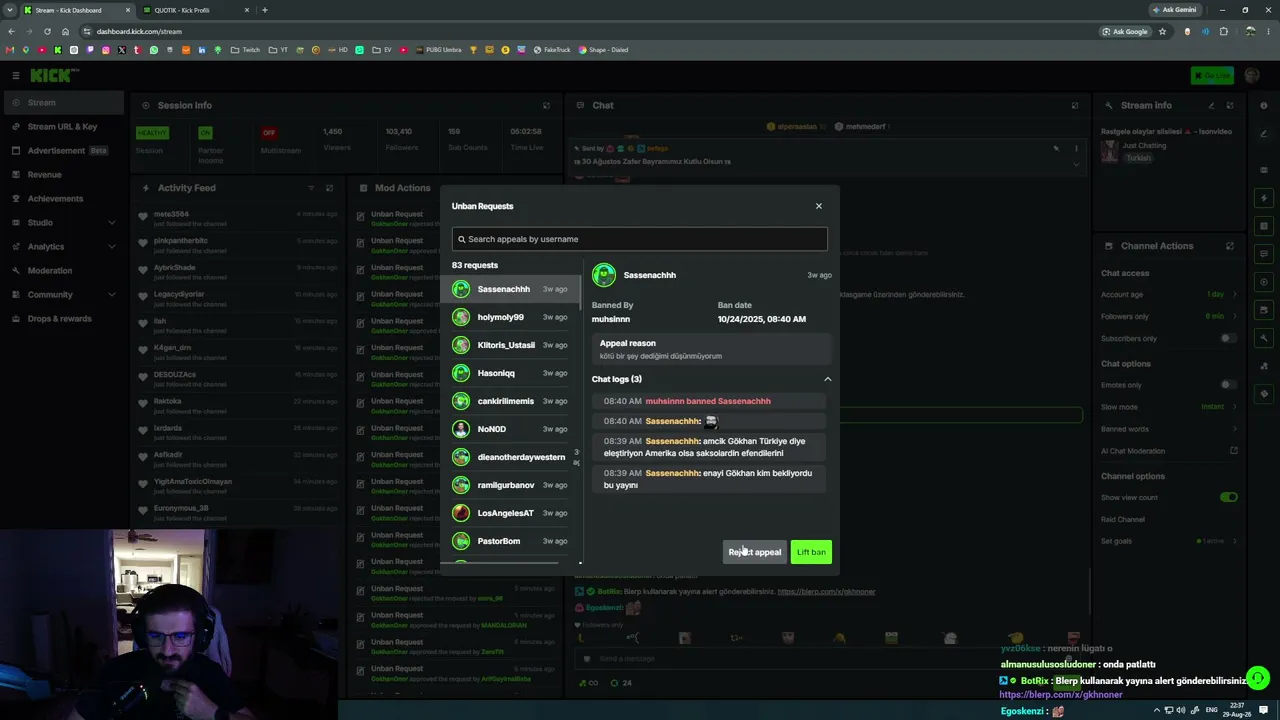Open the WhatsApp bookmark
The width and height of the screenshot is (1280, 720).
154,50
